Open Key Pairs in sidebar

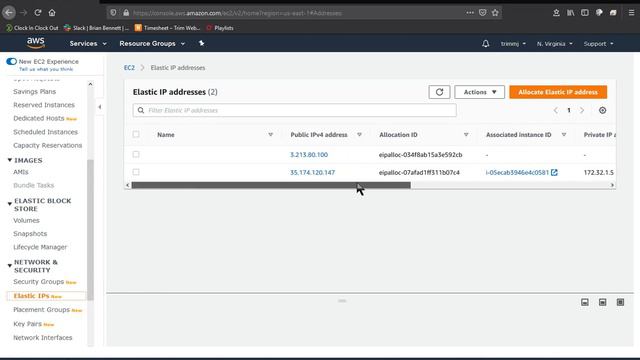click(x=27, y=324)
